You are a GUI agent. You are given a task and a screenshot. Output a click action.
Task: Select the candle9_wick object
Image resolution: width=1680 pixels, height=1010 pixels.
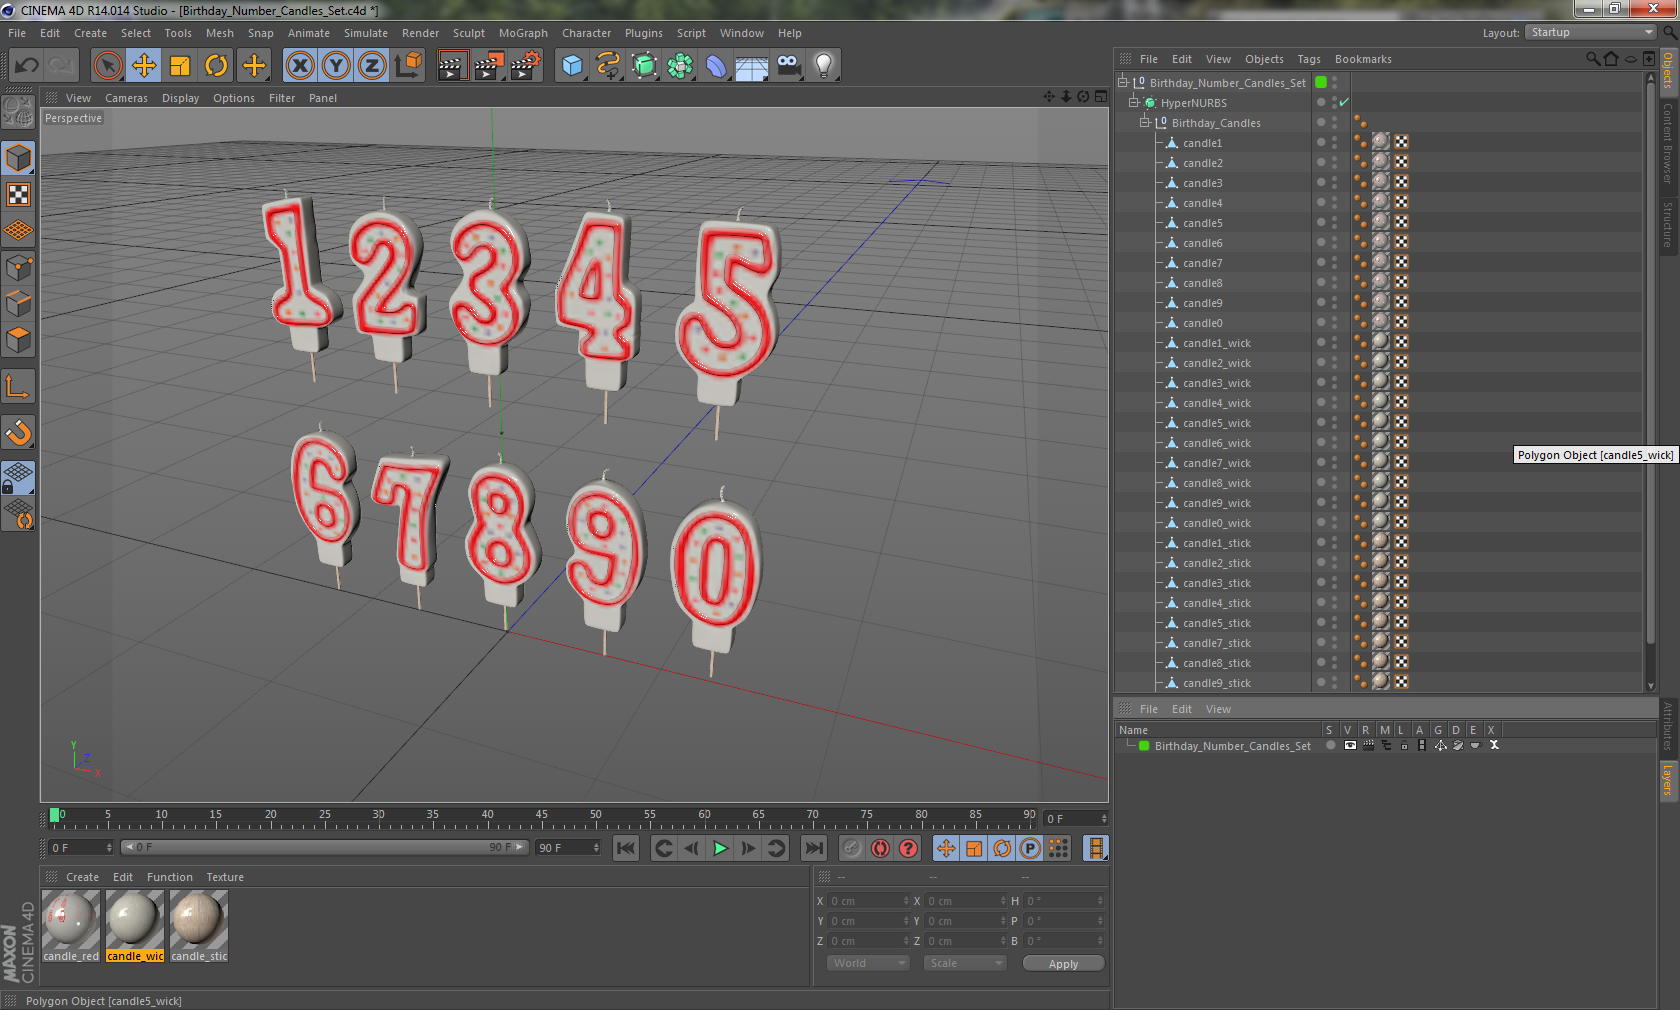point(1216,503)
